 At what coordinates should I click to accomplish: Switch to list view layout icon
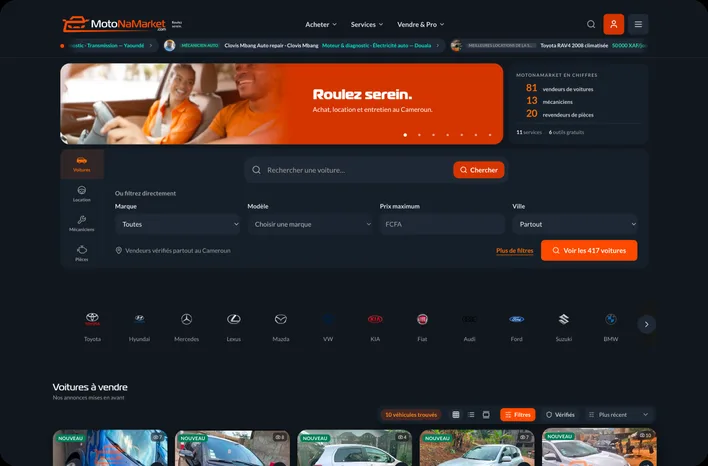(471, 415)
